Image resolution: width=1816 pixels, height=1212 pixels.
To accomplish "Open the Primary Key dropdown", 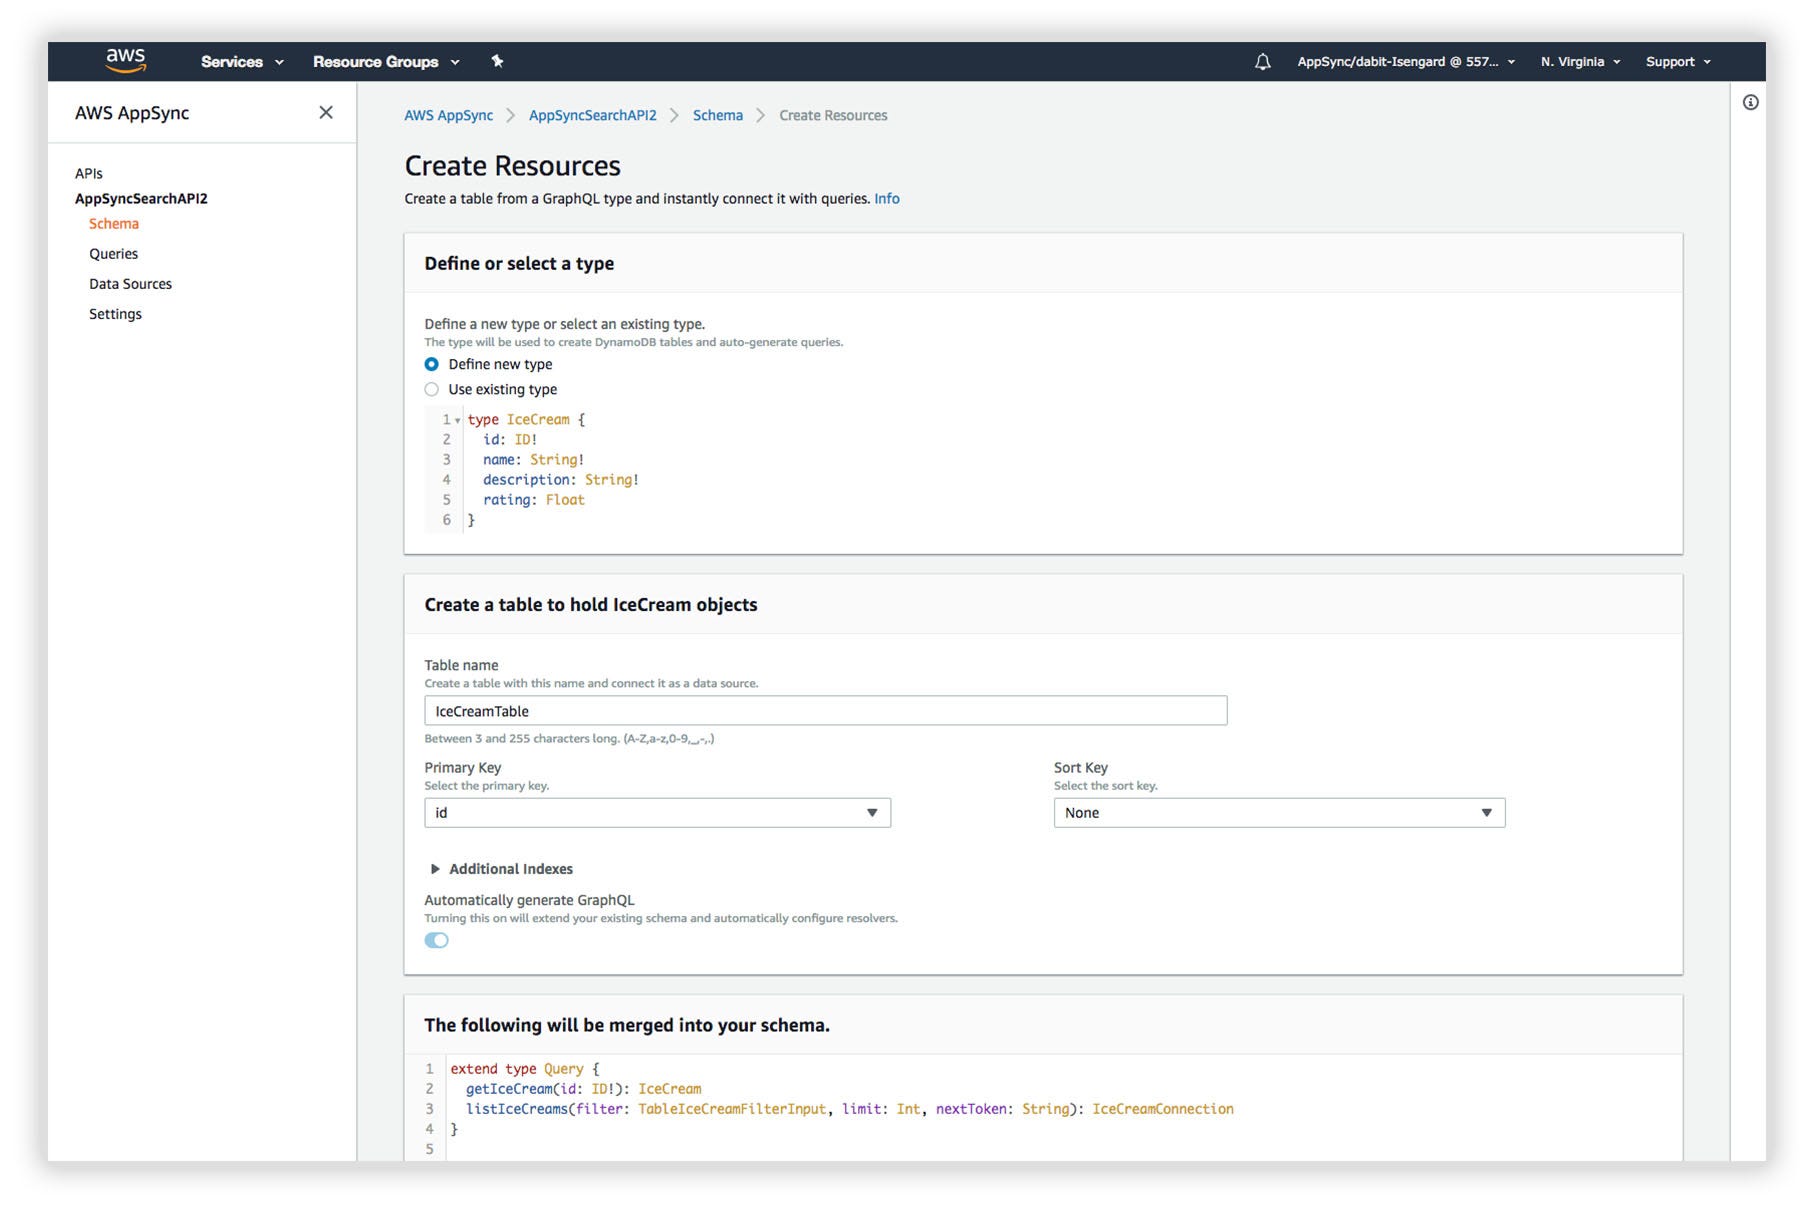I will pos(657,813).
